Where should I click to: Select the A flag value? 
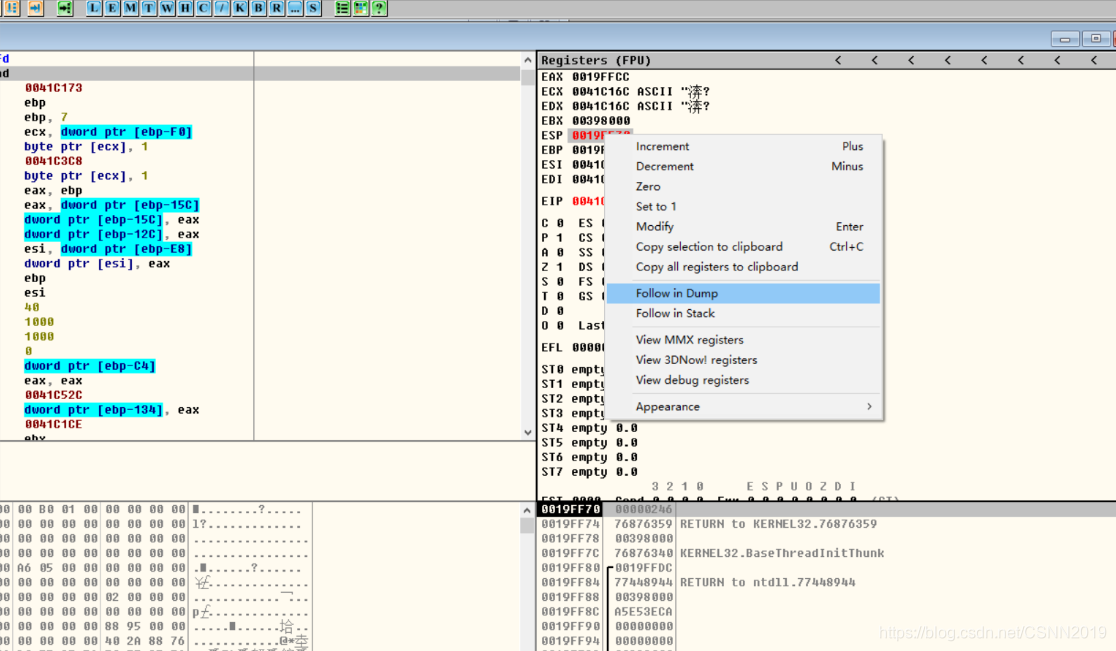(x=560, y=253)
